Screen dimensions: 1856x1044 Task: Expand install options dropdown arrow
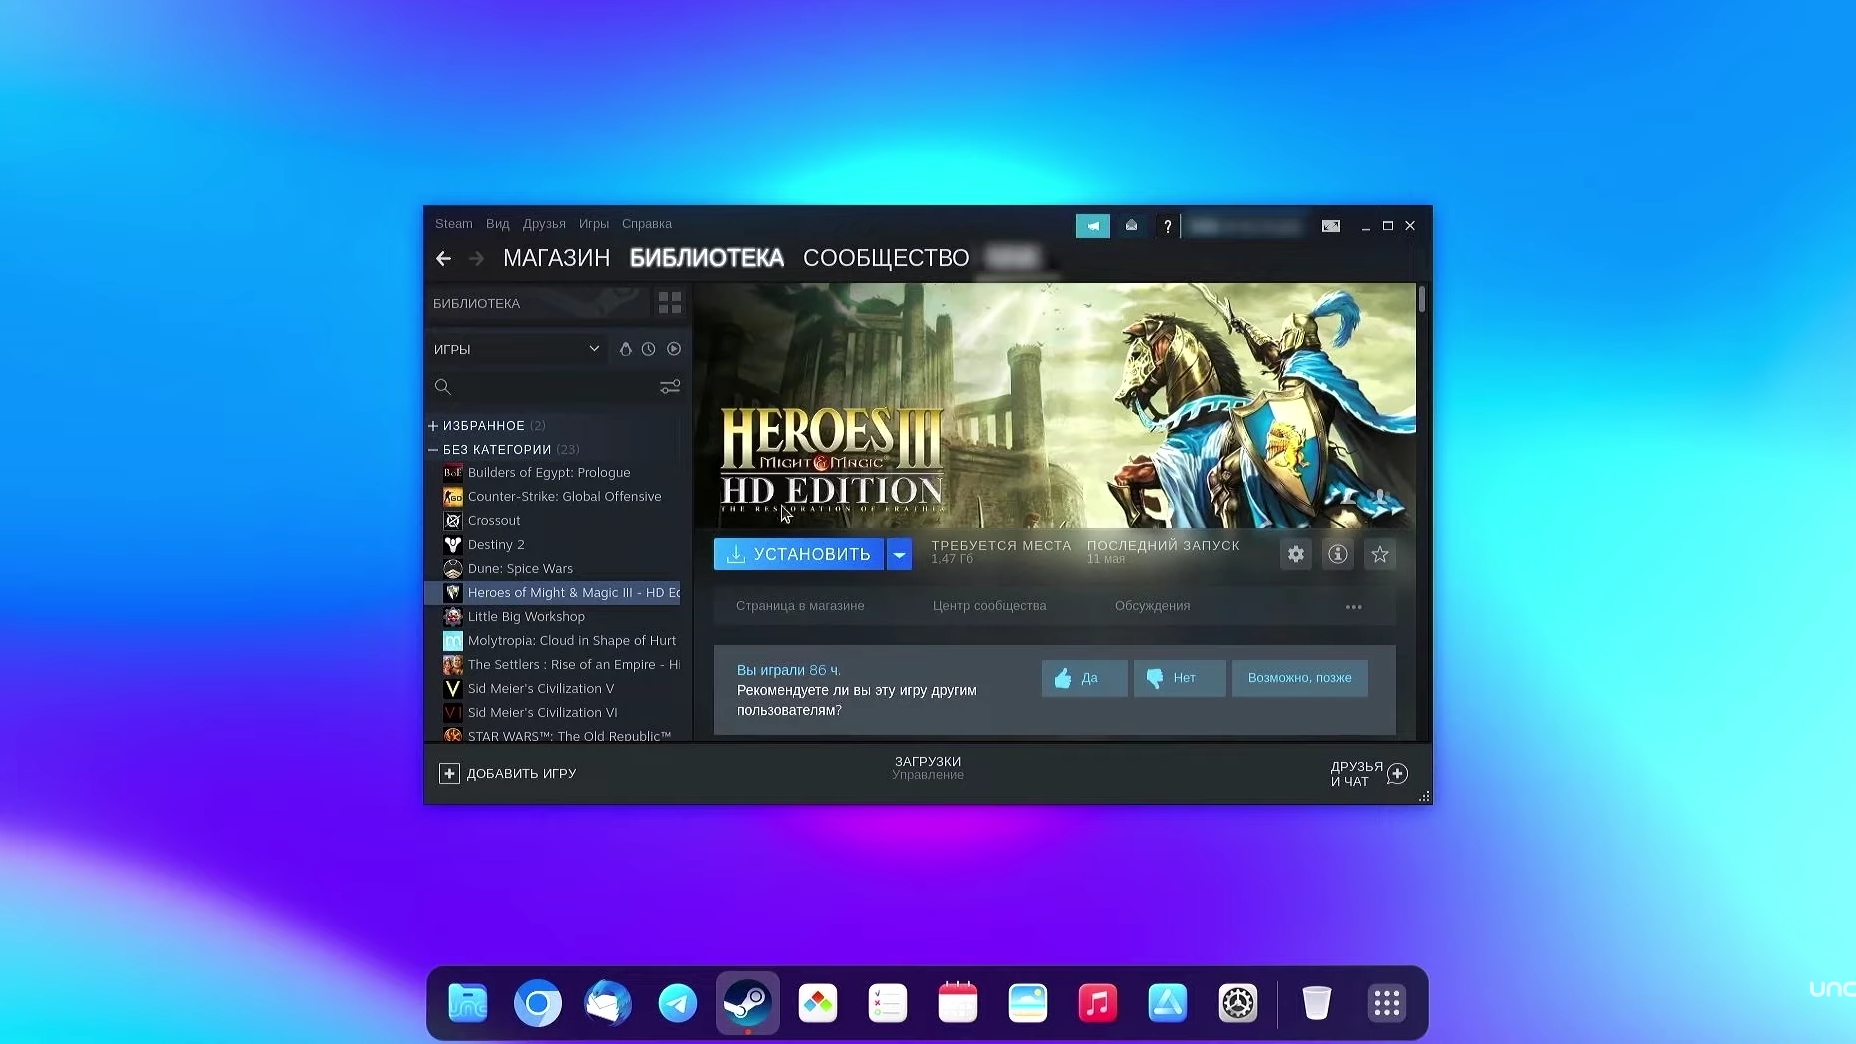click(x=900, y=554)
